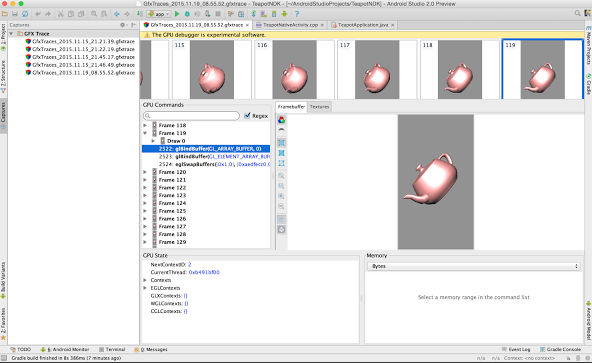Click the bottom-most round framebuffer toolbar icon

[281, 229]
